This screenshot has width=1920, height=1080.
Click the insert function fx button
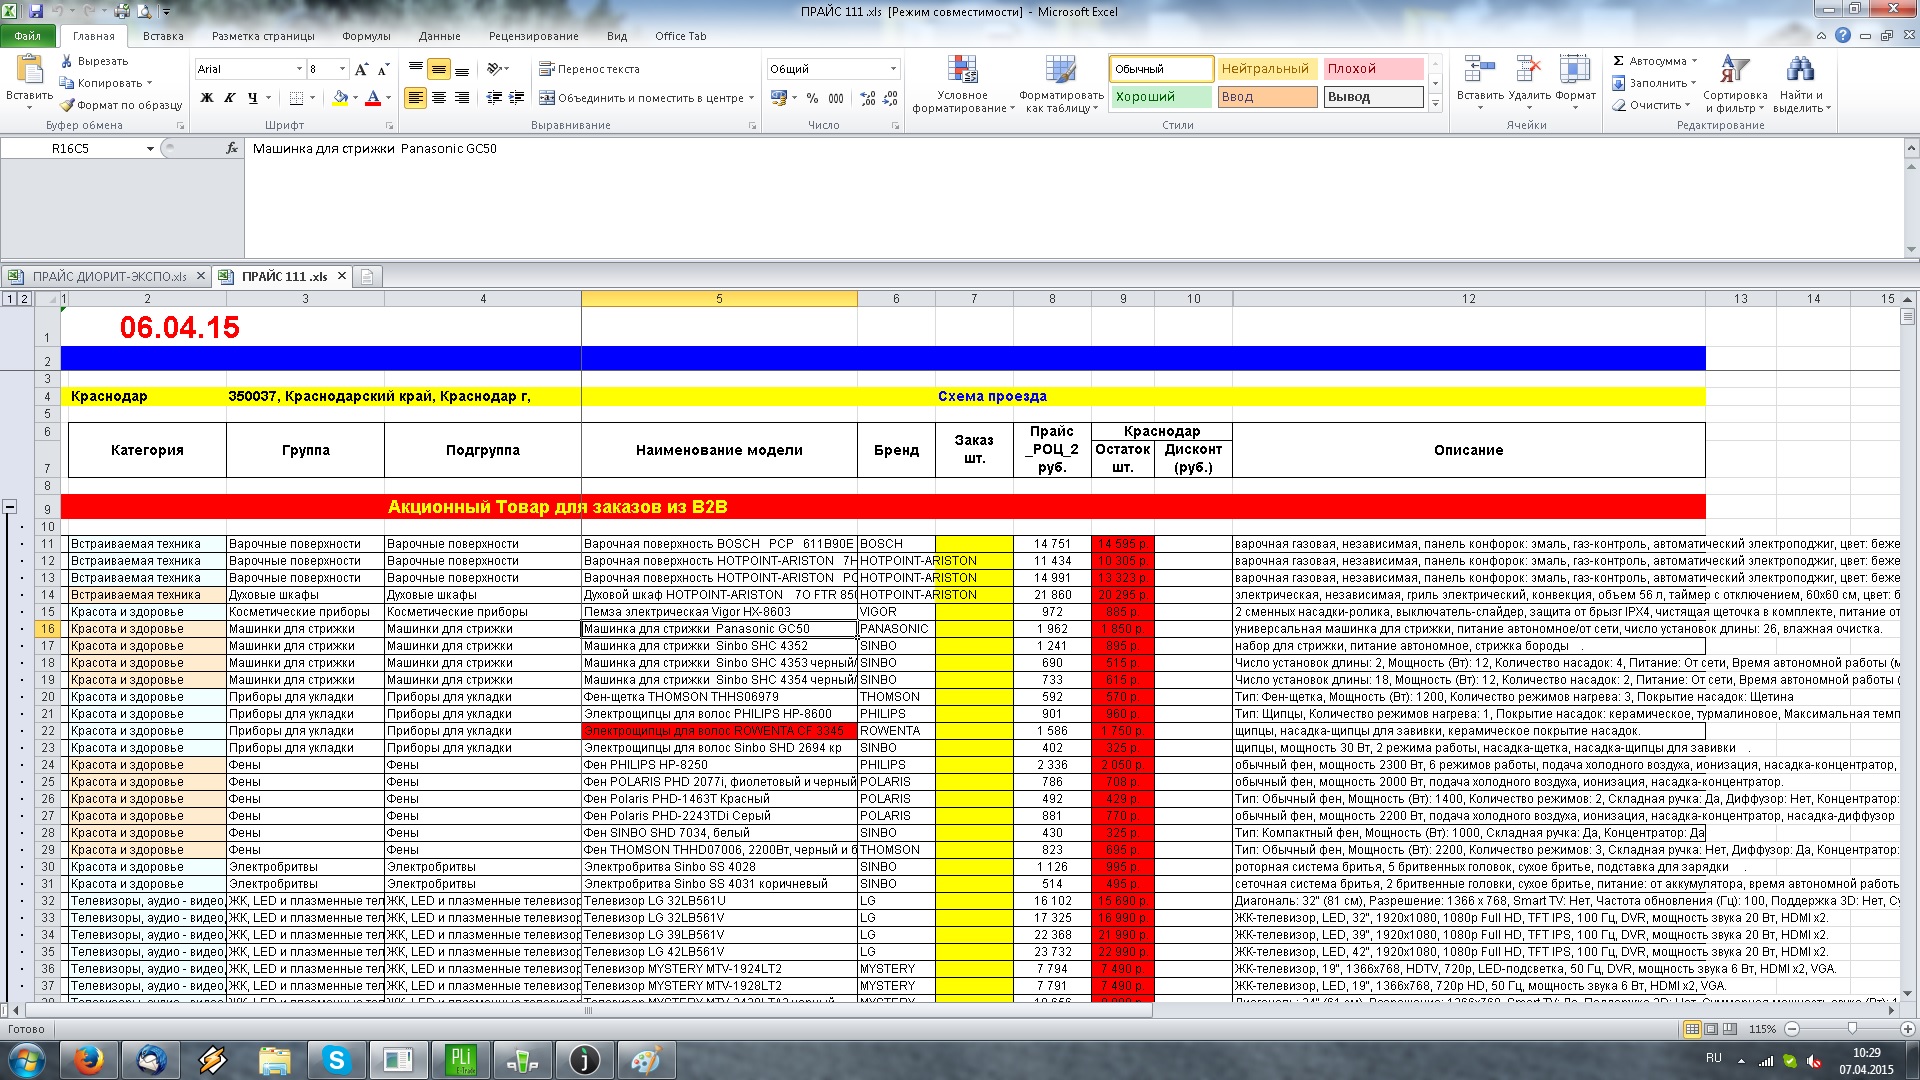[232, 148]
